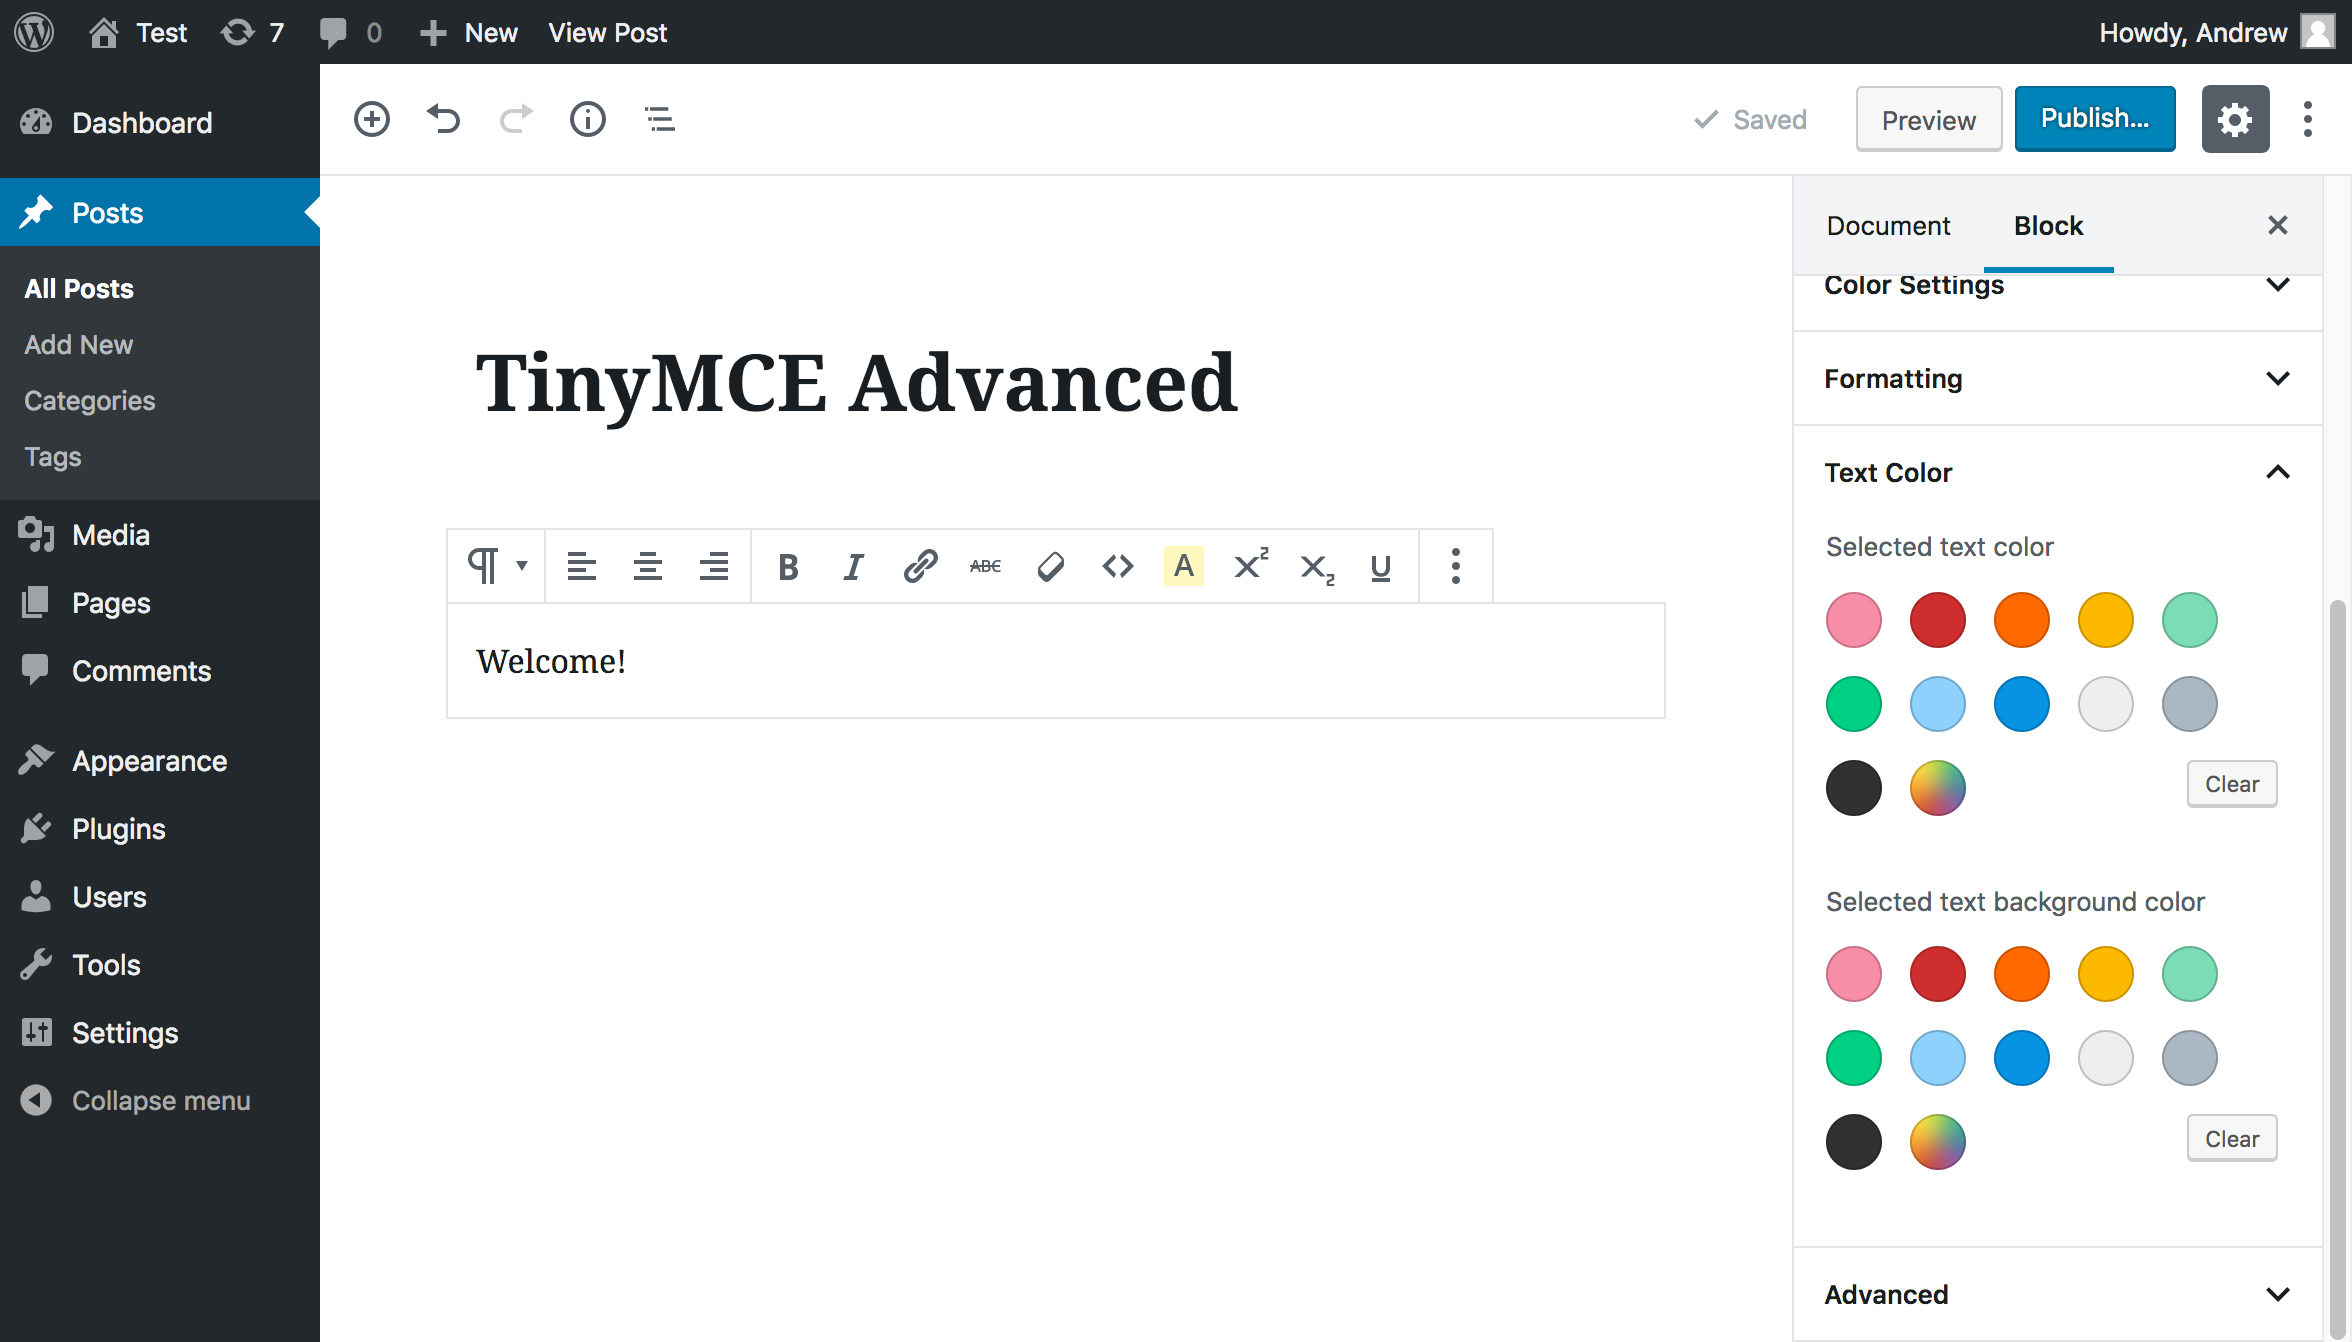The image size is (2352, 1342).
Task: Click the clear formatting eraser icon
Action: tap(1050, 566)
